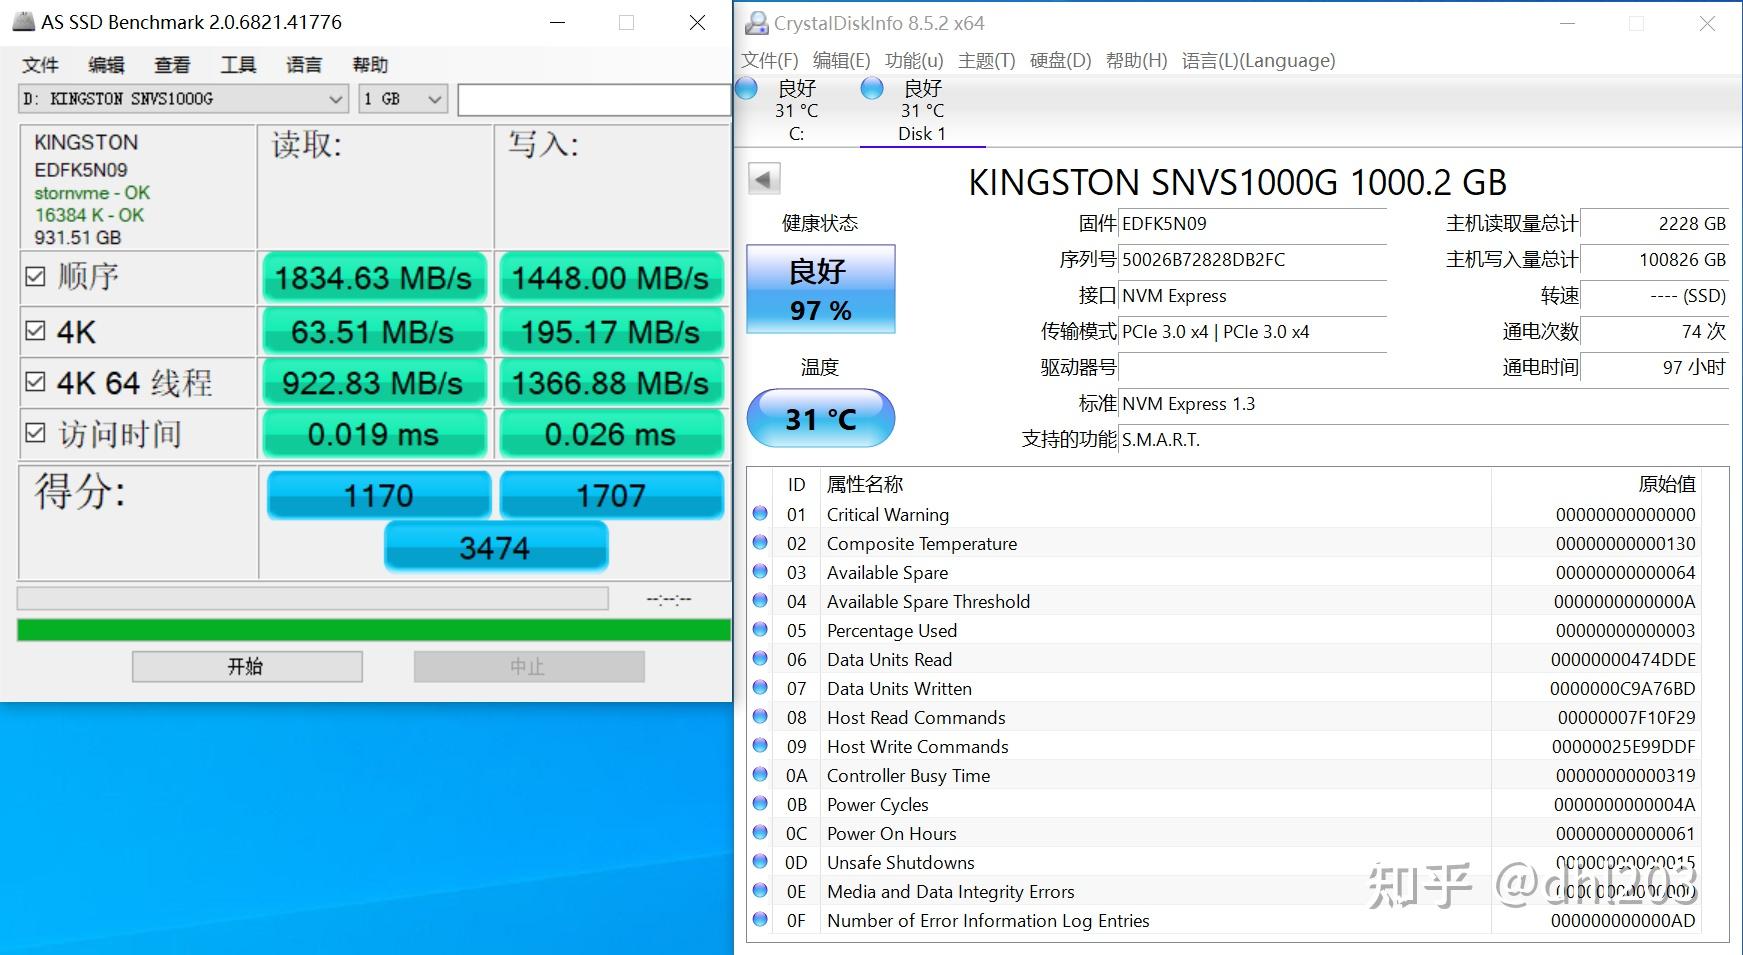Open AS SSD 查看 menu
1743x955 pixels.
point(172,65)
